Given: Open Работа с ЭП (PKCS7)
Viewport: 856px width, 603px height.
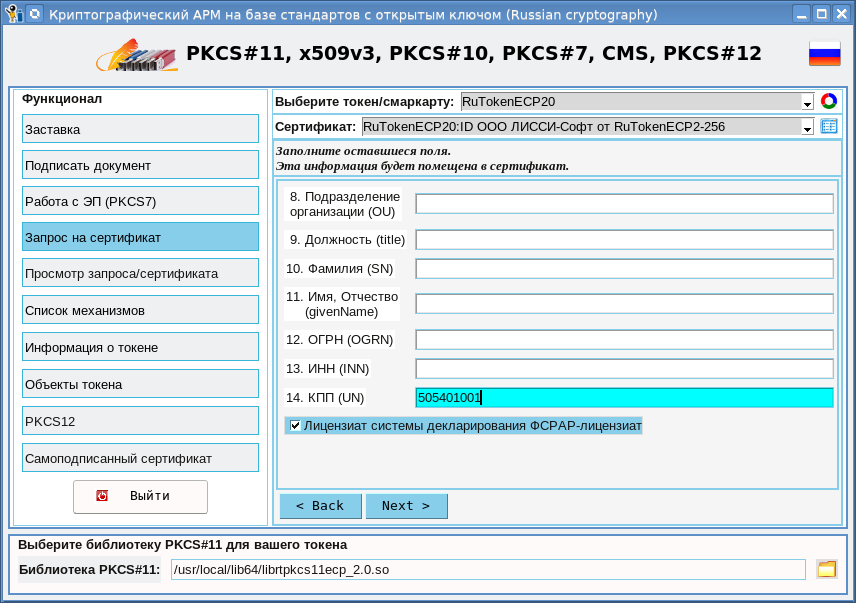Looking at the screenshot, I should (x=140, y=201).
